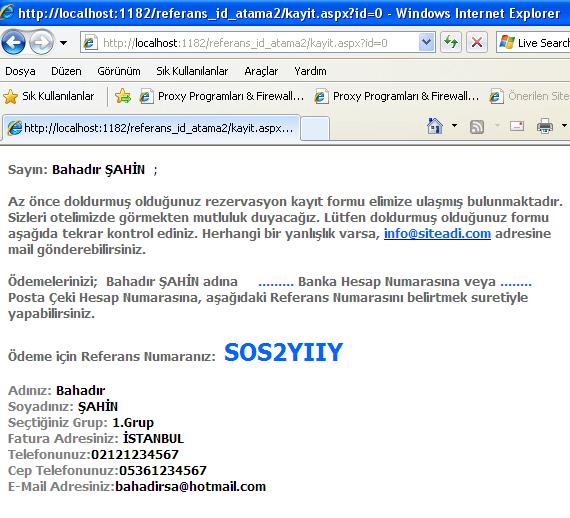Click the Back navigation arrow button
This screenshot has width=570, height=518.
(x=13, y=43)
